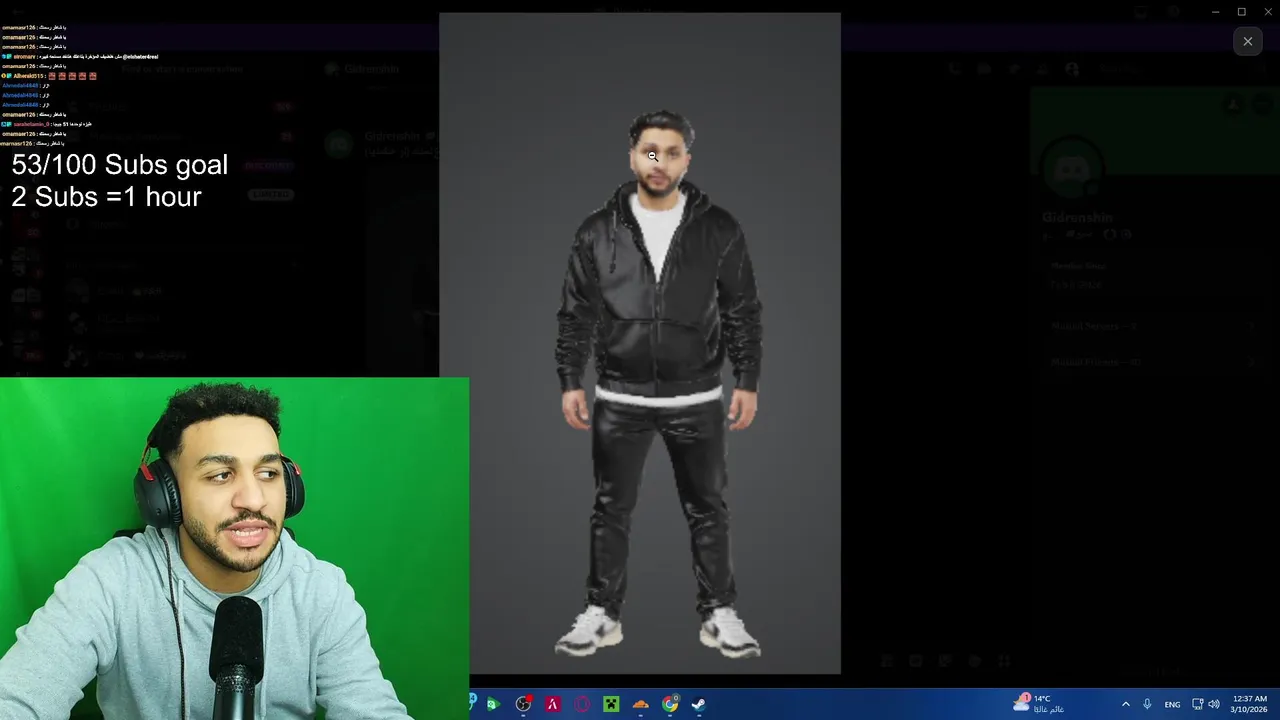
Task: Click the microphone icon in system tray
Action: [1147, 704]
